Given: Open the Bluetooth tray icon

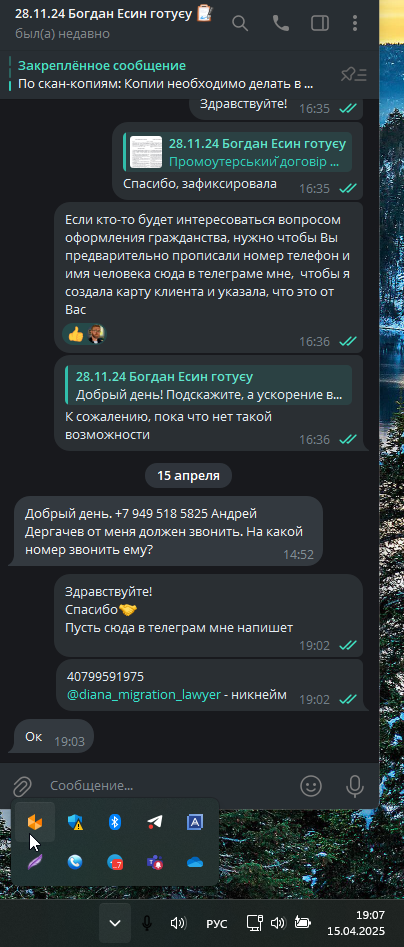Looking at the screenshot, I should [115, 821].
